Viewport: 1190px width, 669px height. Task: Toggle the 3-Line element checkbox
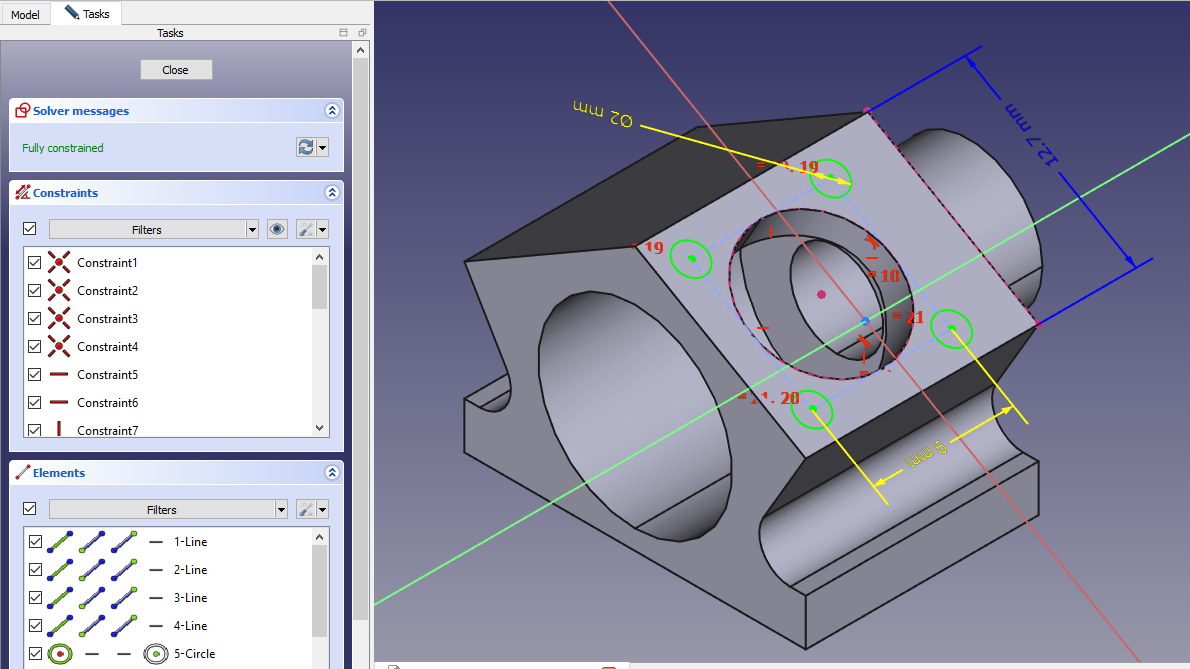(35, 598)
